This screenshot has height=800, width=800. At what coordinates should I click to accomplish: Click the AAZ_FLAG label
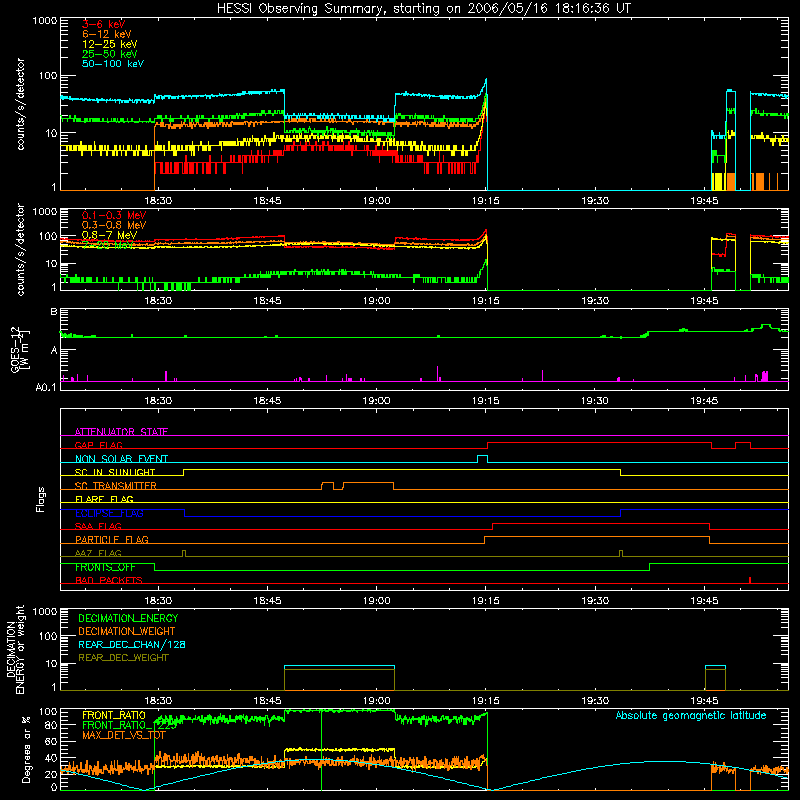click(98, 553)
